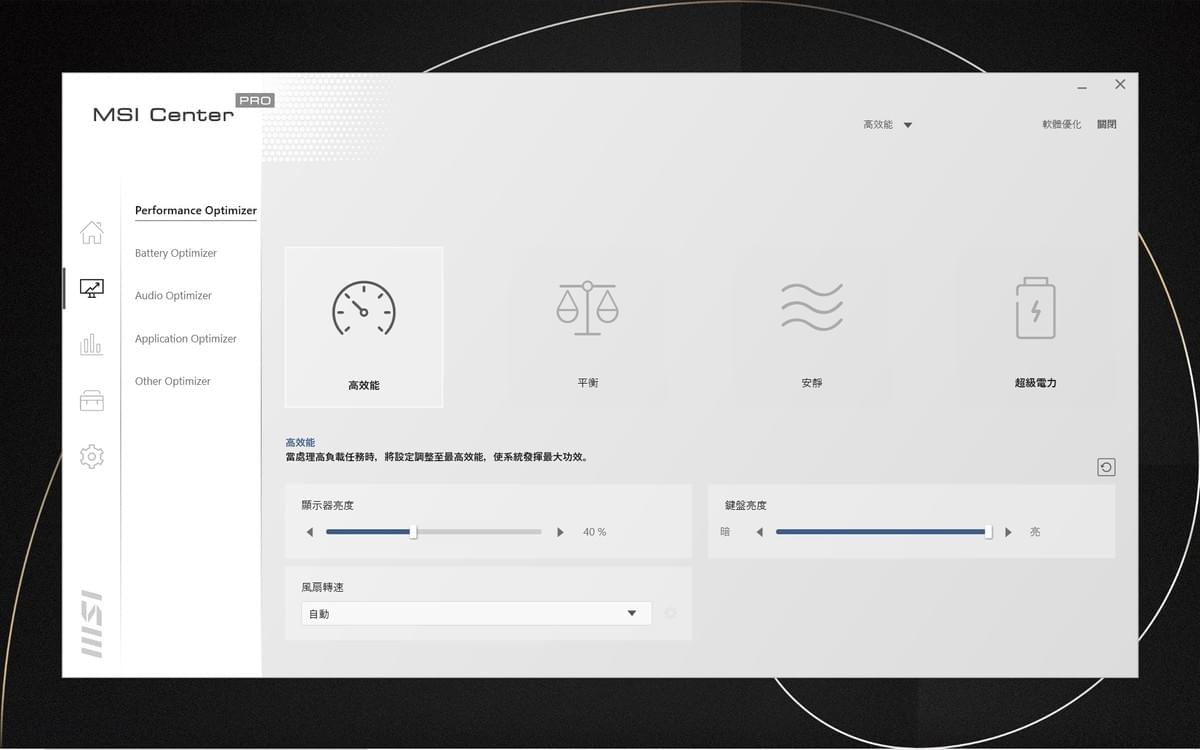The height and width of the screenshot is (750, 1200).
Task: Minimize the MSI Center window
Action: (1082, 86)
